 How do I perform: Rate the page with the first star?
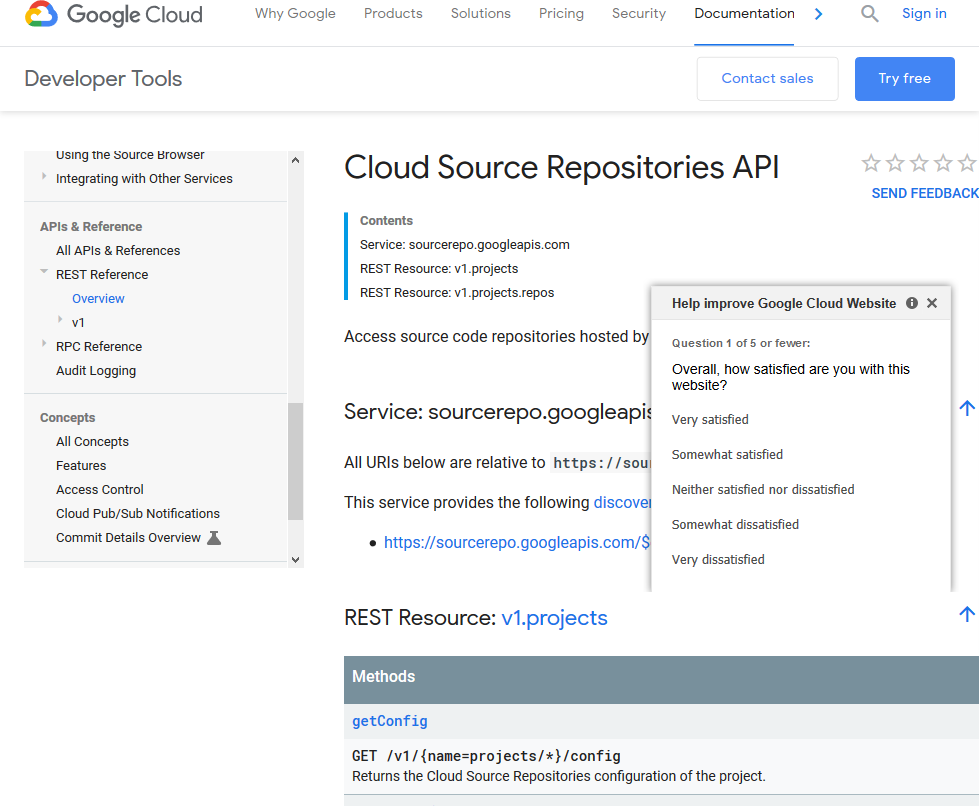point(871,164)
